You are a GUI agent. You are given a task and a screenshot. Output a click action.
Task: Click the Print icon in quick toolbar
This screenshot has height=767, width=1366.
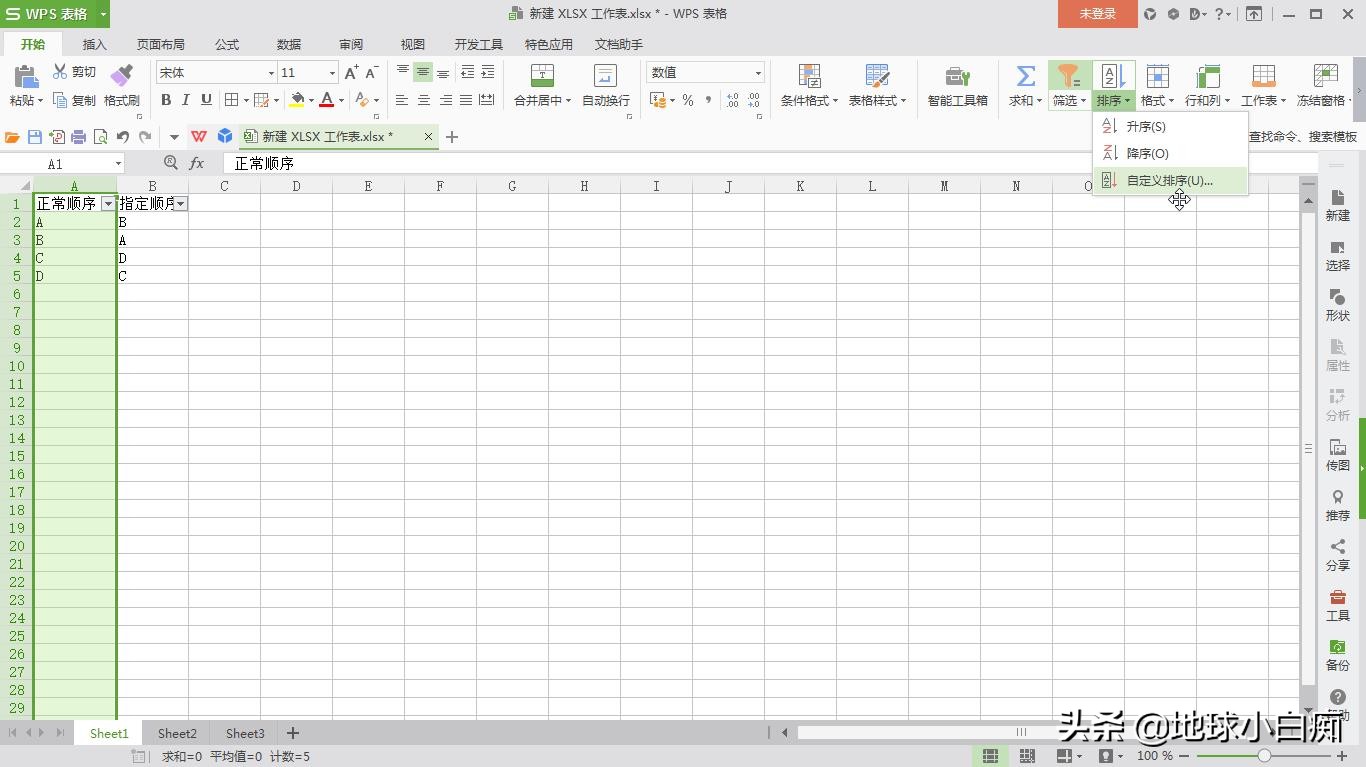pyautogui.click(x=79, y=137)
